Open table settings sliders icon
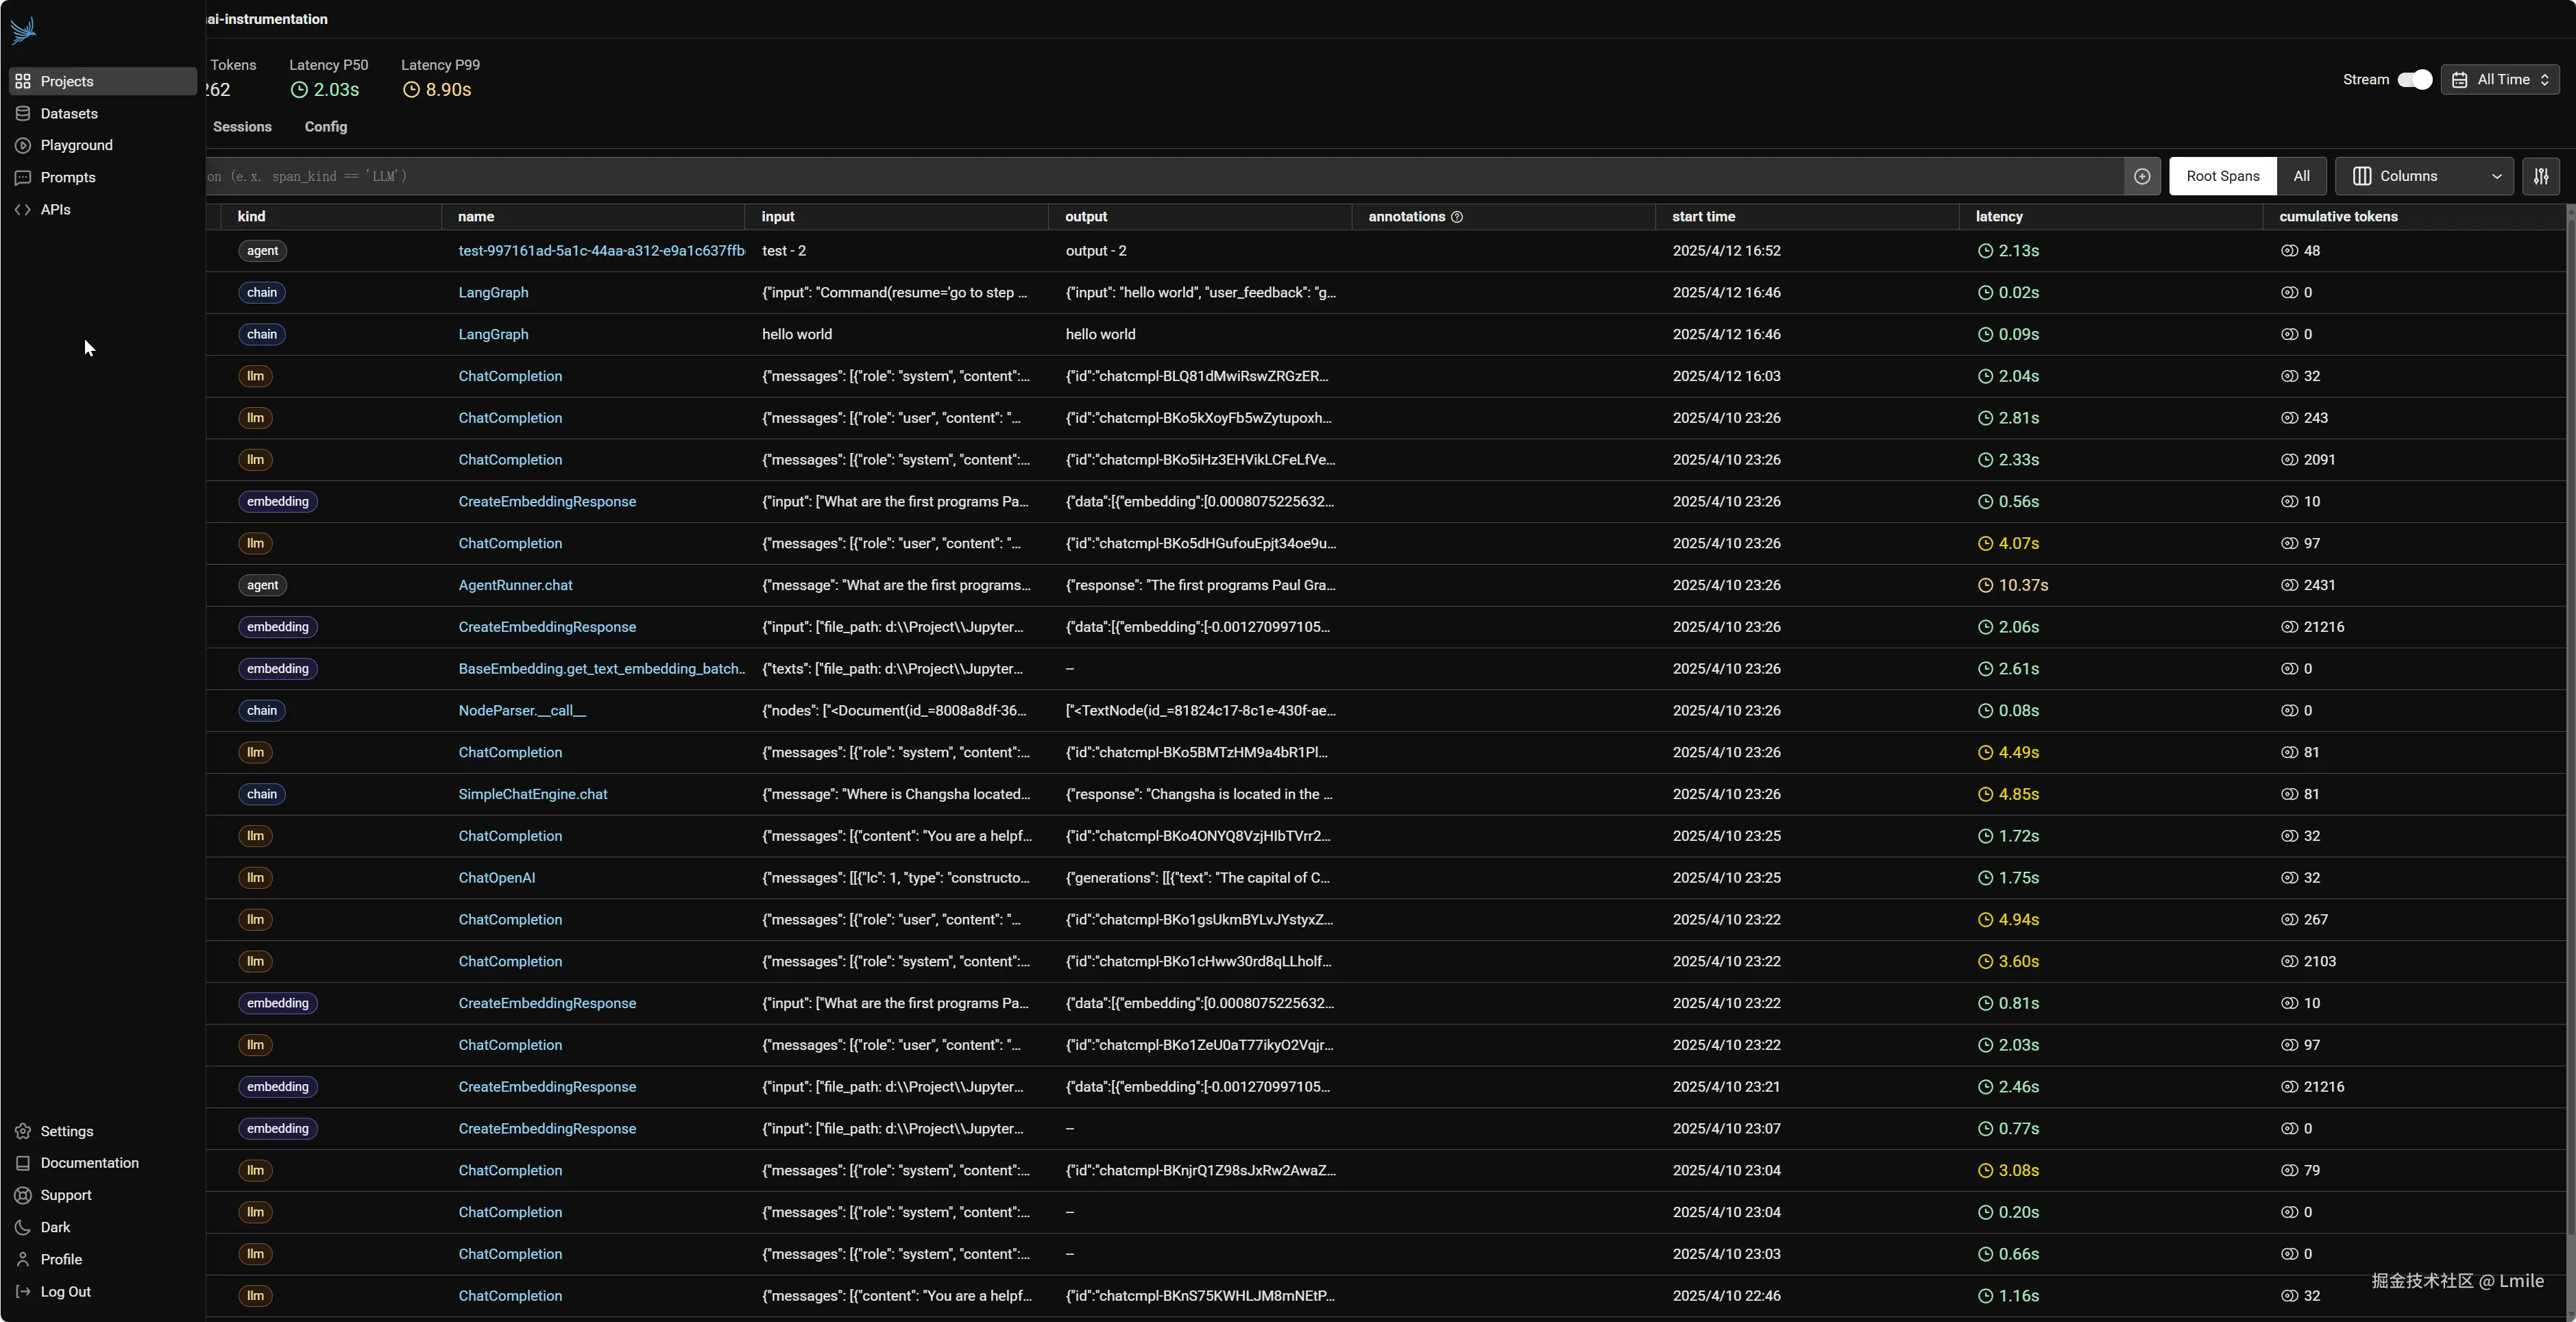2576x1322 pixels. click(x=2540, y=176)
